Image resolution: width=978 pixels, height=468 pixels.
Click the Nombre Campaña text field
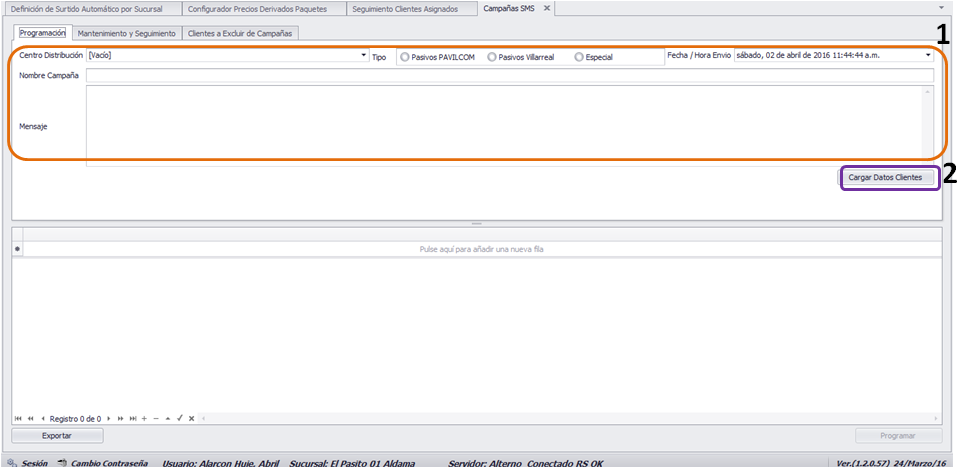(510, 76)
